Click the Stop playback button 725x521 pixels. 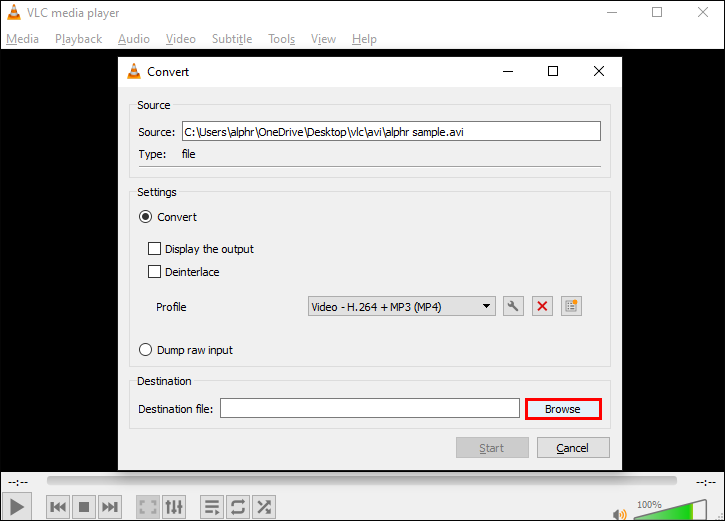point(84,507)
